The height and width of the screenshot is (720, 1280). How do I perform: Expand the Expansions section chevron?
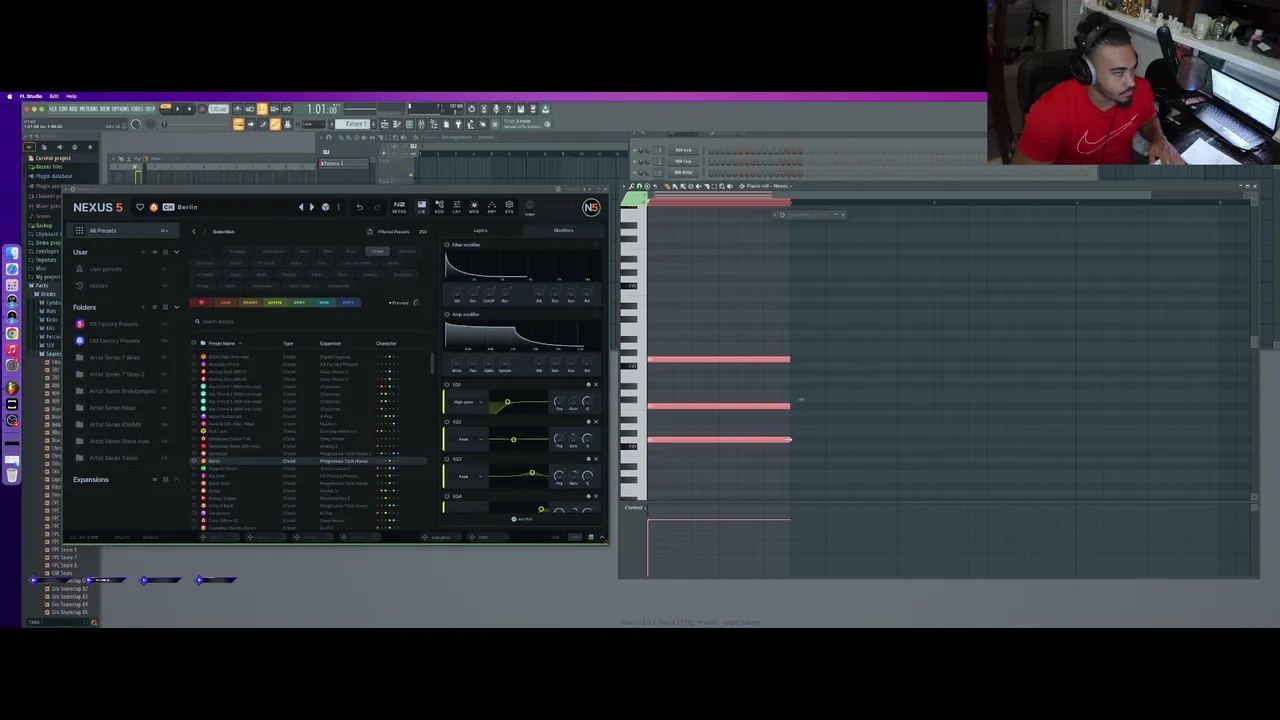coord(177,480)
